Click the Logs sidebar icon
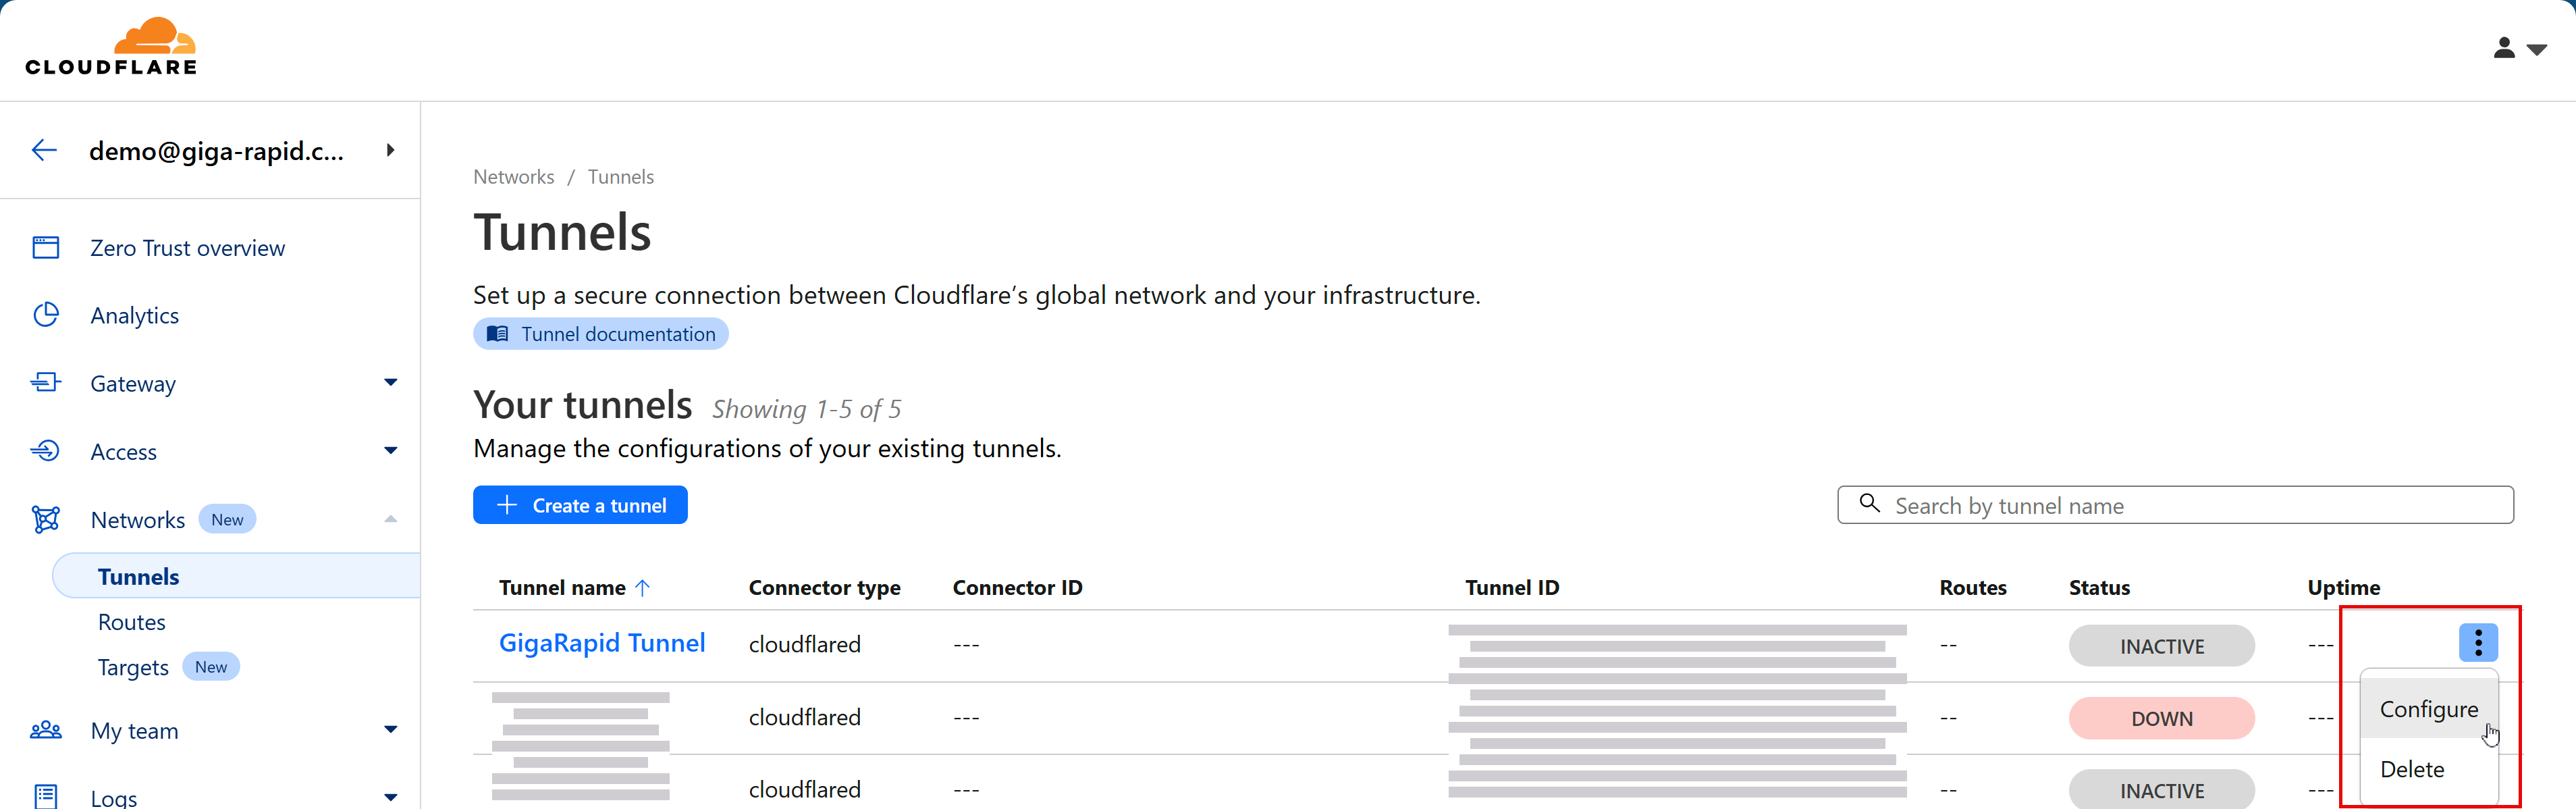 tap(46, 796)
